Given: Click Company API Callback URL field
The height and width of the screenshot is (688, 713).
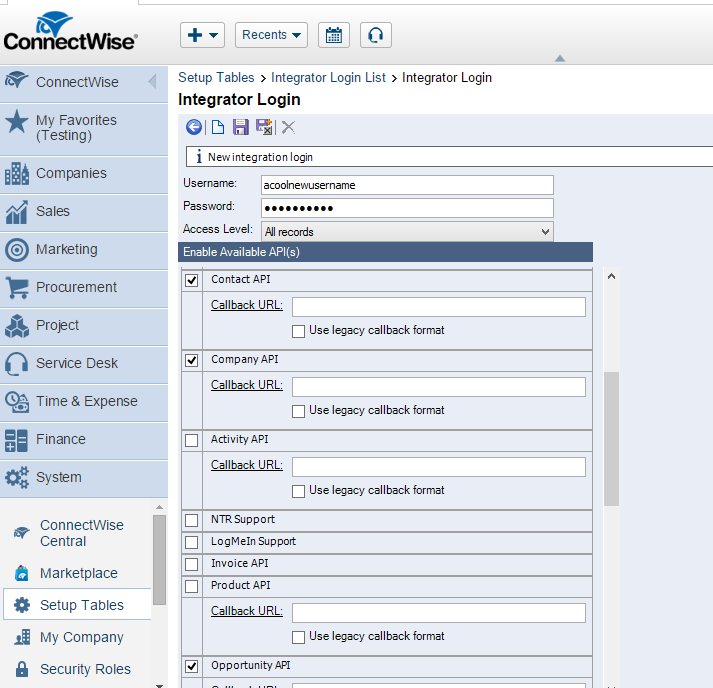Looking at the screenshot, I should 439,387.
